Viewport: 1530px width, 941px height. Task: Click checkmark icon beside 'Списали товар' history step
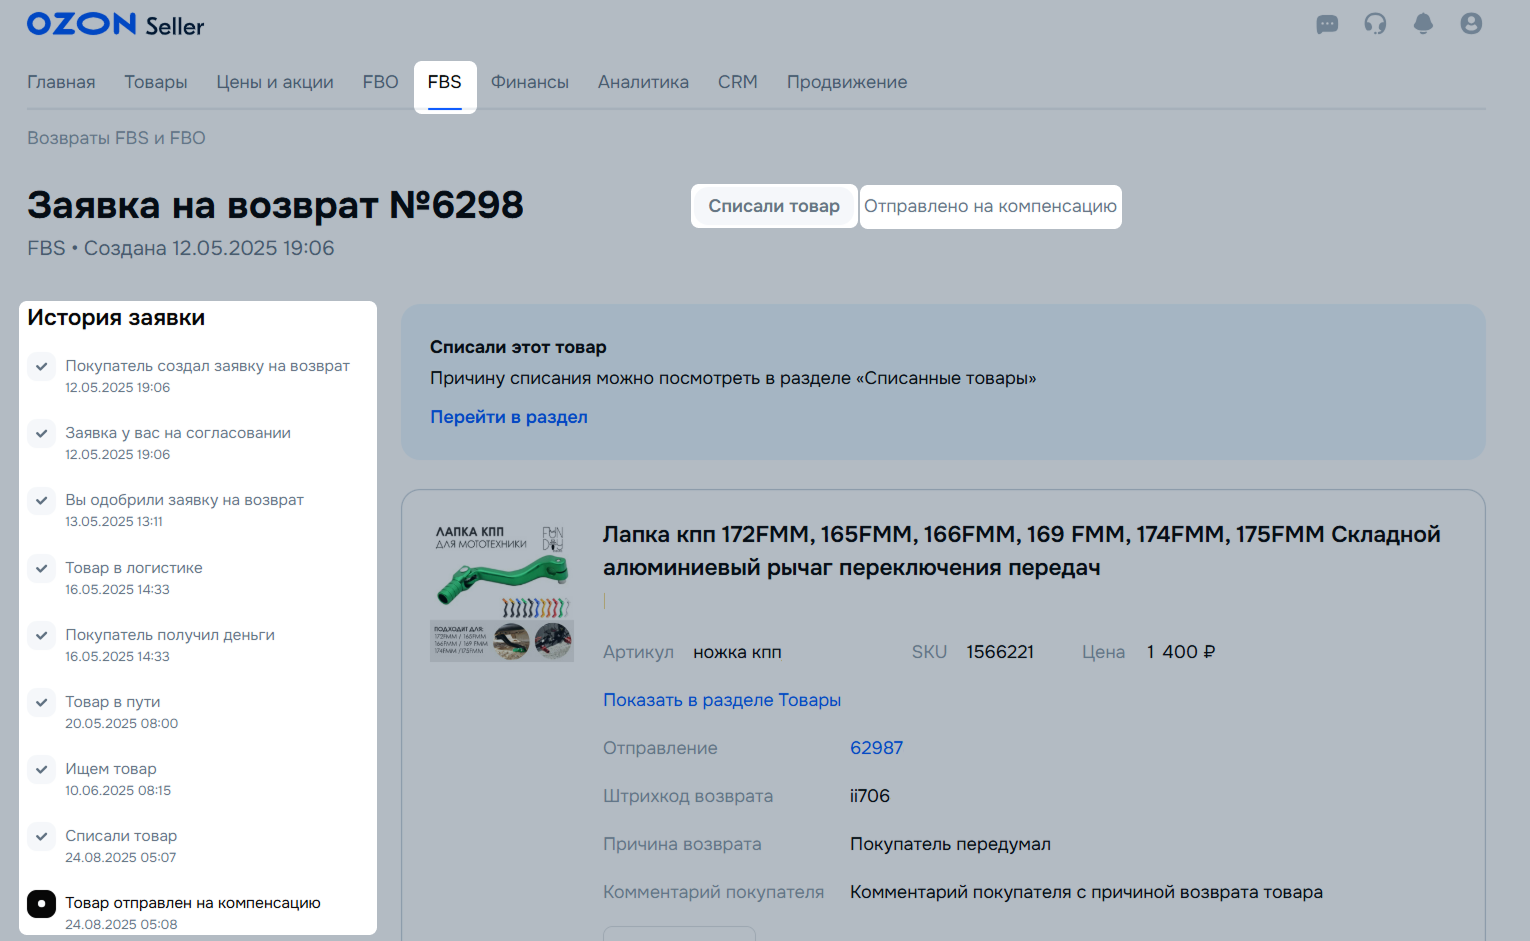pyautogui.click(x=41, y=836)
